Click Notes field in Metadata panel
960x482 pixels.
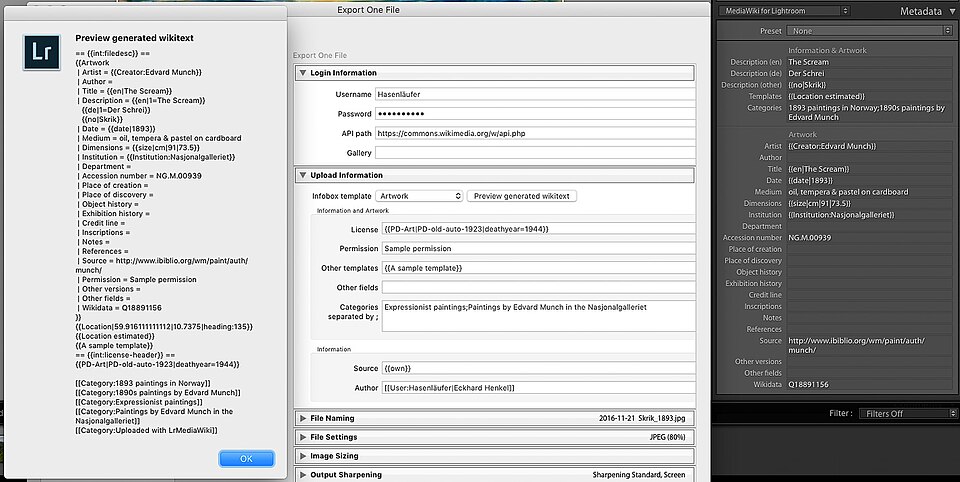point(870,318)
